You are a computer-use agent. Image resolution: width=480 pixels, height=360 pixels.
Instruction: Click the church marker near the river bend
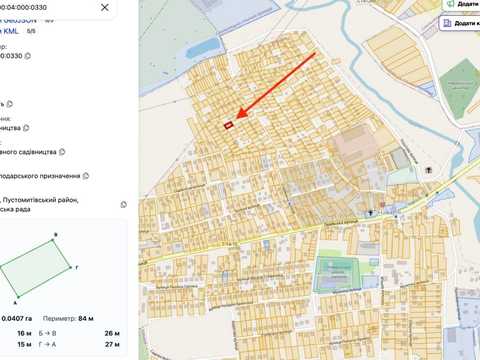(429, 170)
